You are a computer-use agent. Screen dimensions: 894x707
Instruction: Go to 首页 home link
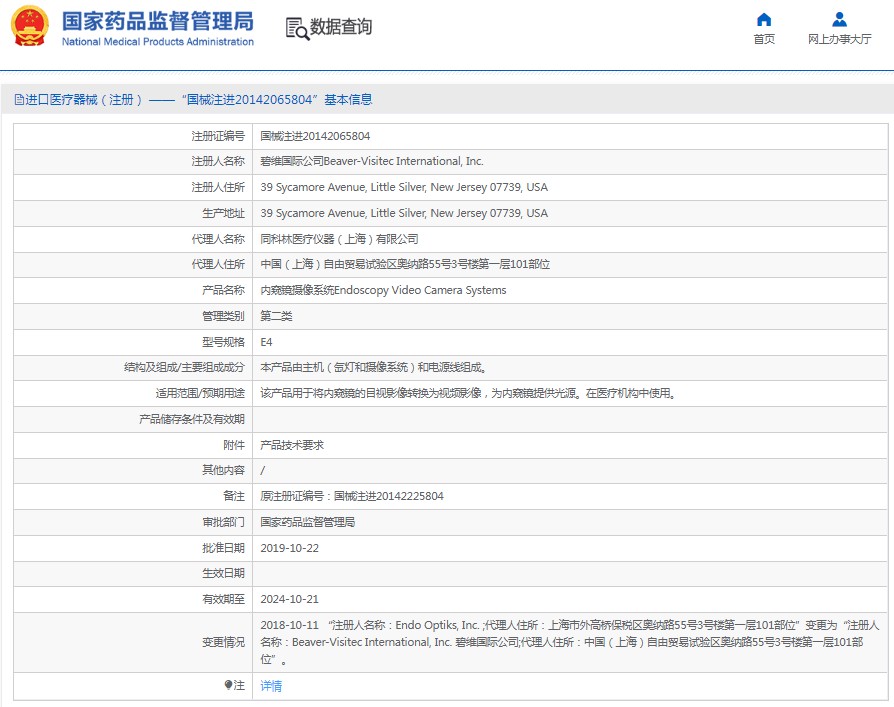click(x=763, y=39)
